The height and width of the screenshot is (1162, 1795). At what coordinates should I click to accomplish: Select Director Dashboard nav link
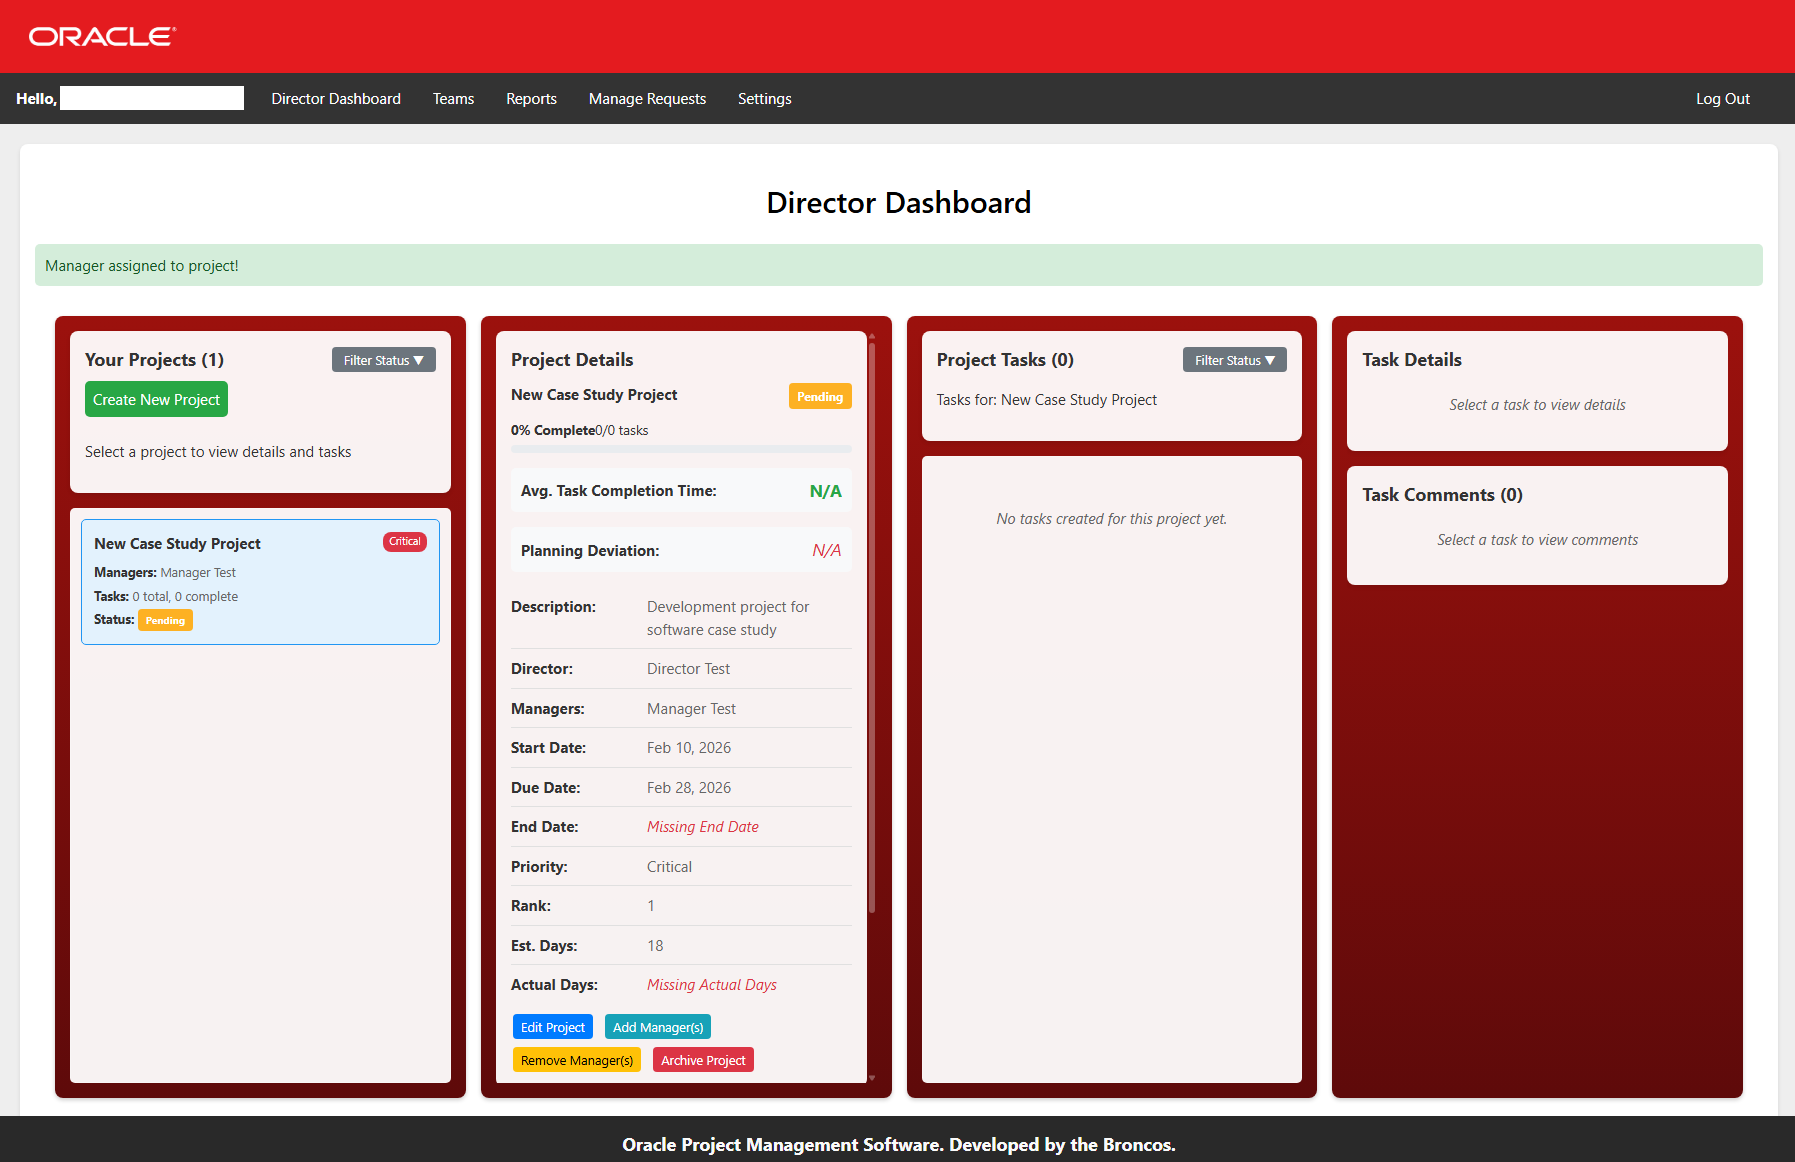336,99
